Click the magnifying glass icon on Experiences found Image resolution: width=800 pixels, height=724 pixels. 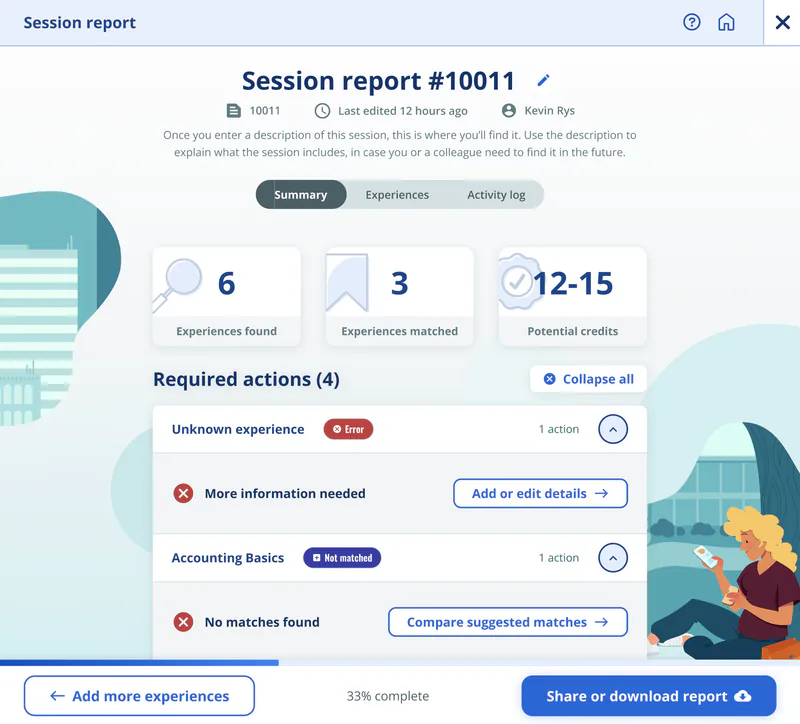point(178,285)
